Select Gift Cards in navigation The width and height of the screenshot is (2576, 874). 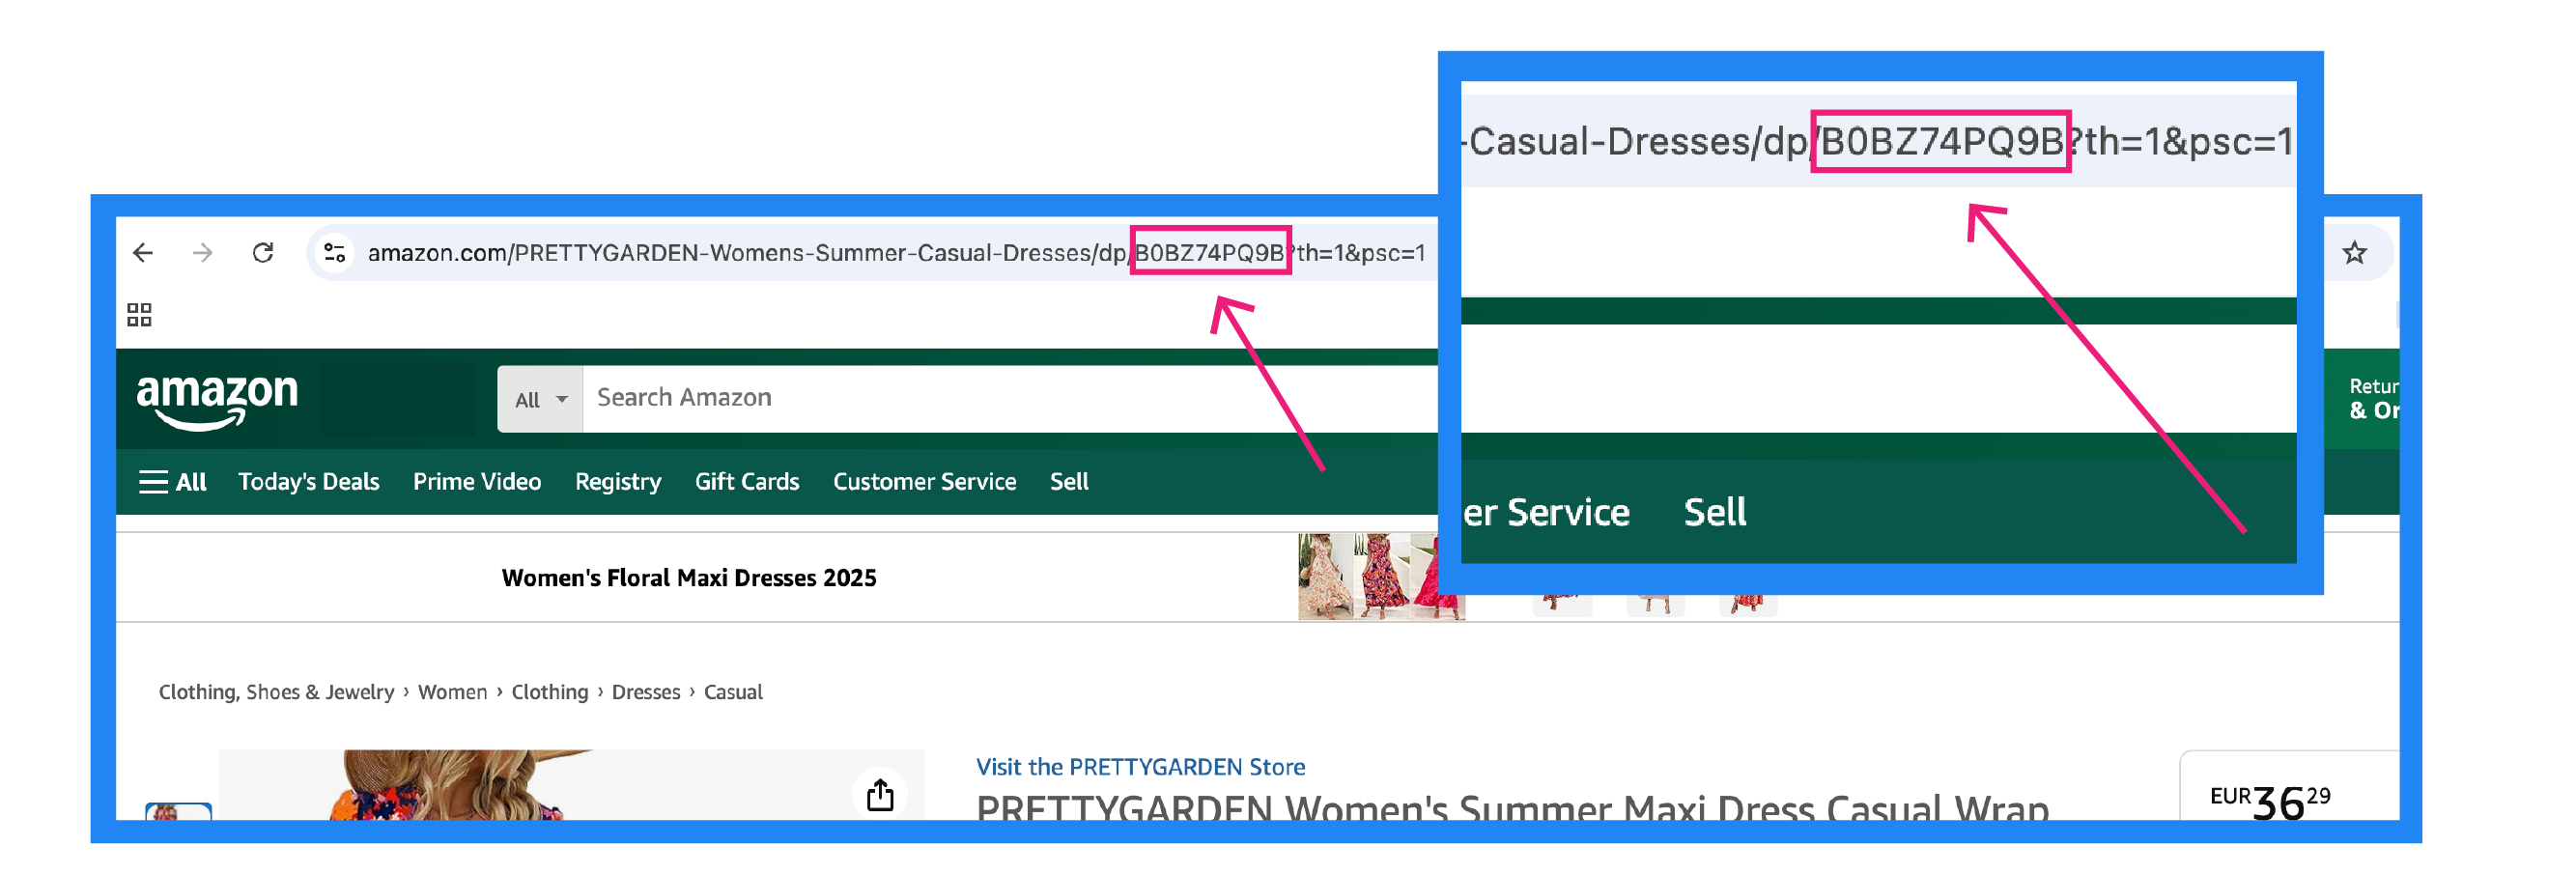(x=747, y=482)
